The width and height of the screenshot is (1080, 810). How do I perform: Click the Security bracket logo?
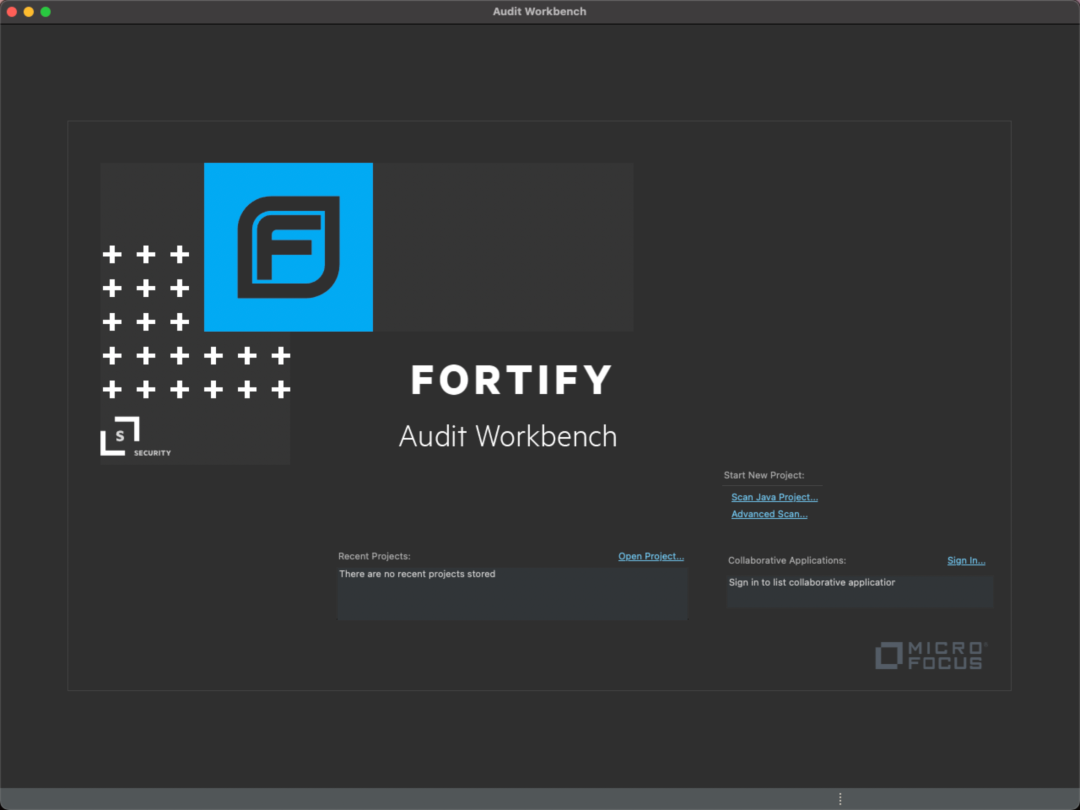pos(135,436)
